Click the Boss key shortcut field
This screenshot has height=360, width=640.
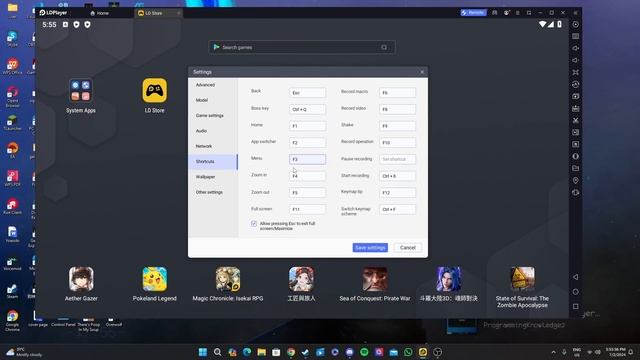pyautogui.click(x=307, y=109)
